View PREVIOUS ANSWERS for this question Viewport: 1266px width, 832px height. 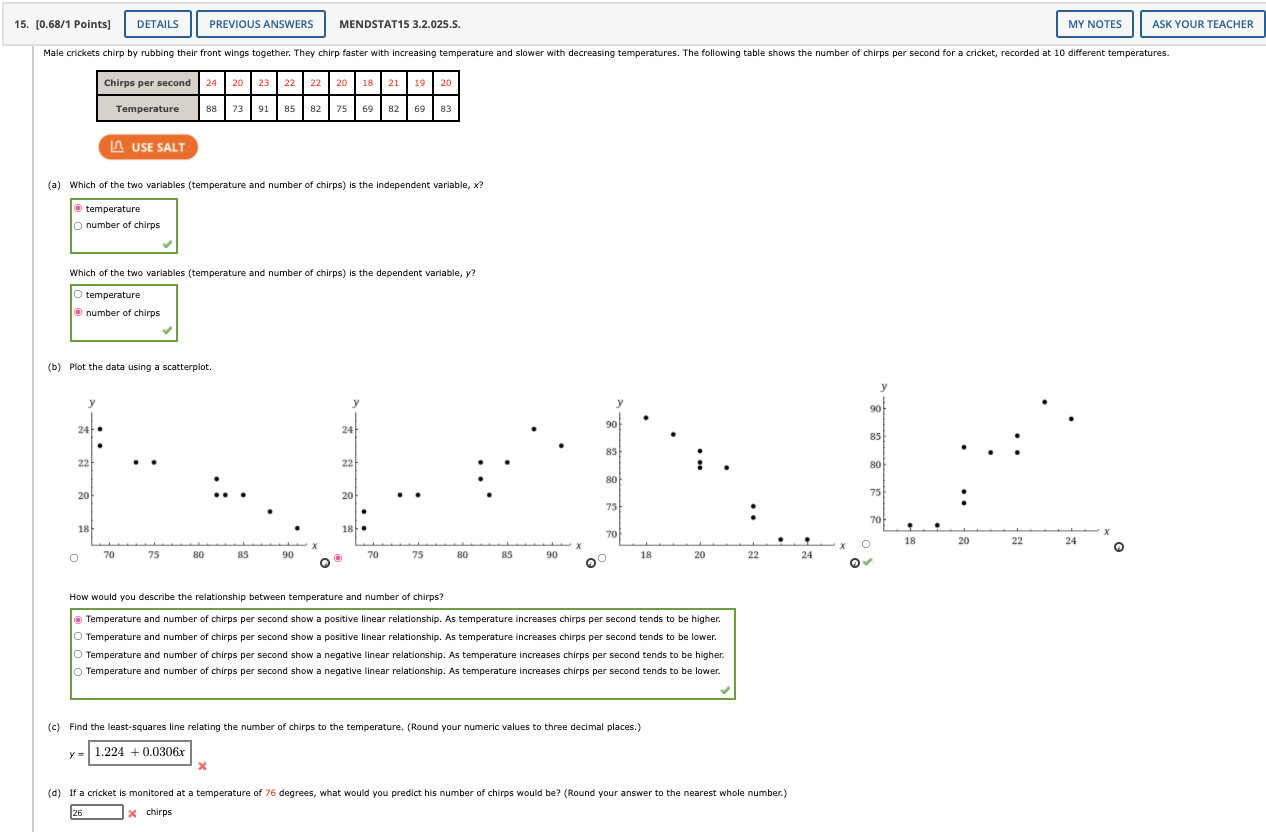(x=261, y=23)
